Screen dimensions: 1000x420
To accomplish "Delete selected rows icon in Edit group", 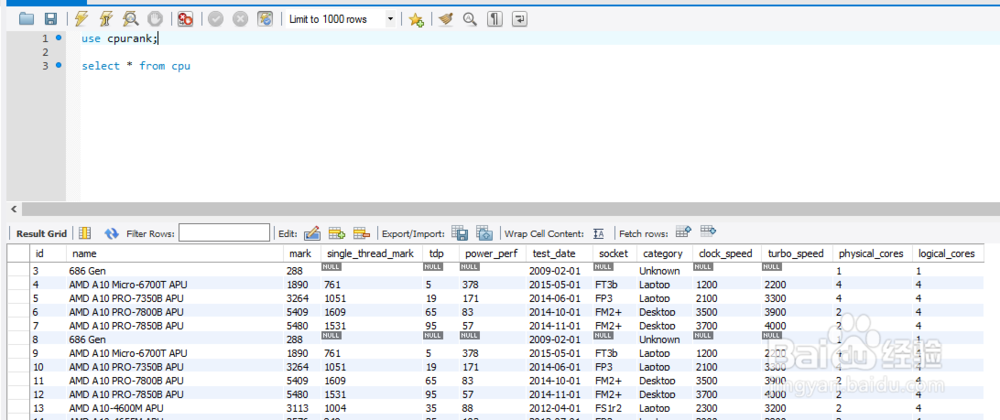I will click(362, 233).
